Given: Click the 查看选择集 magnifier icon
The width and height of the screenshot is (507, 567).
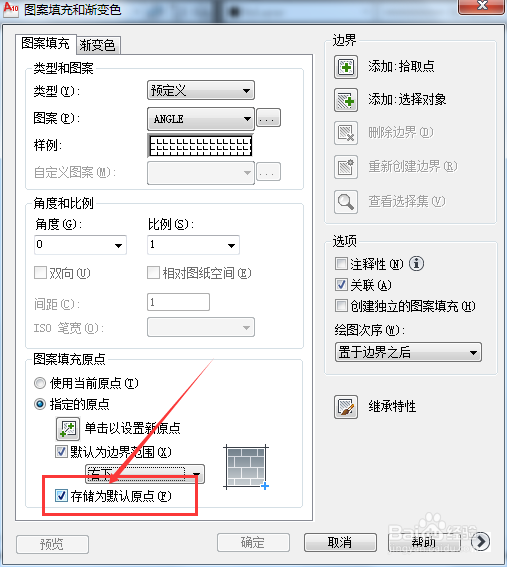Looking at the screenshot, I should pyautogui.click(x=346, y=202).
